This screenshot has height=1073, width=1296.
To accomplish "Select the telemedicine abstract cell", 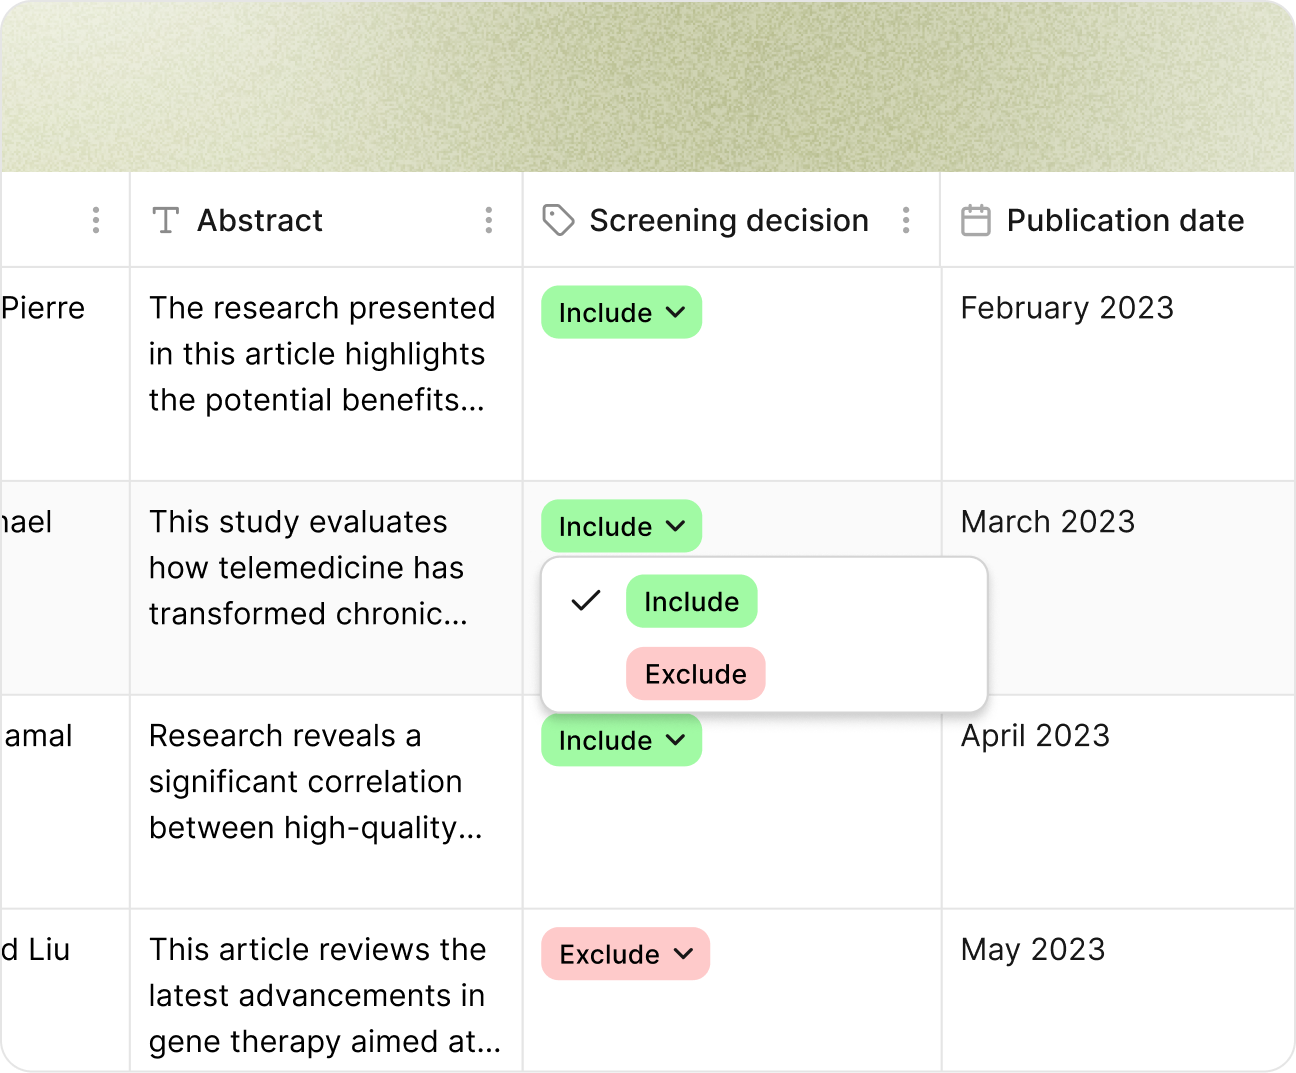I will point(308,568).
